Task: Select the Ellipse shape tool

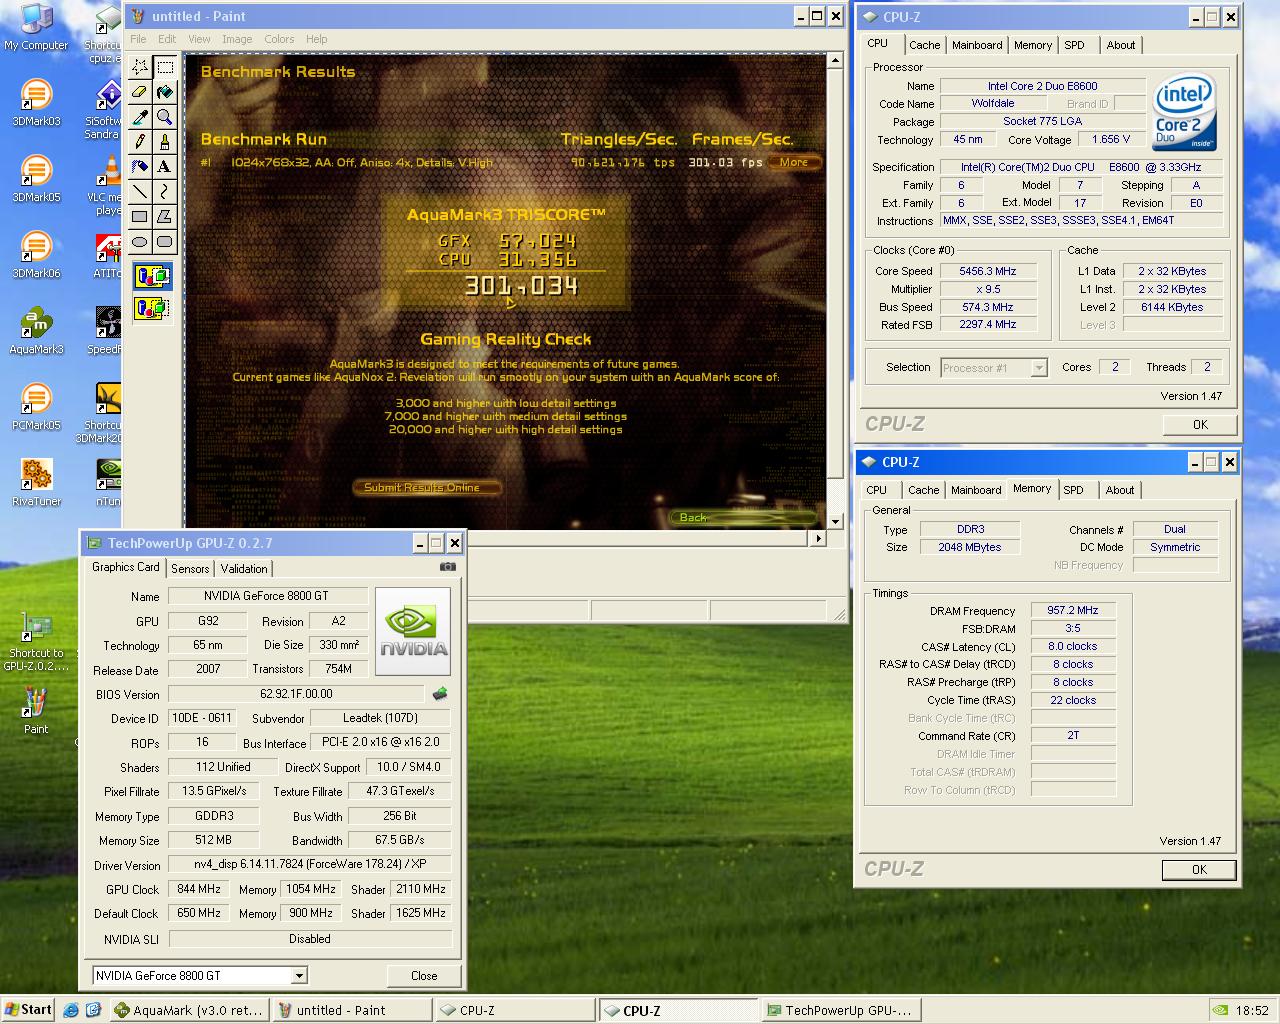Action: (140, 242)
